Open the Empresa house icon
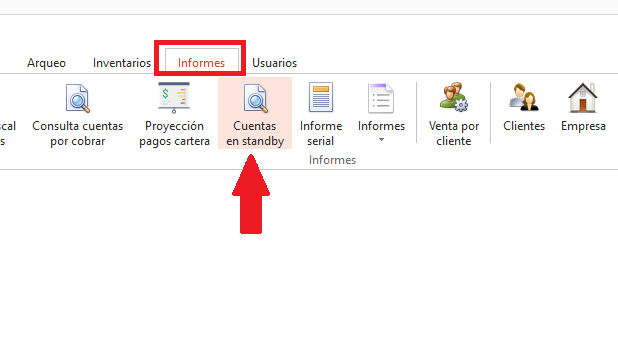 583,97
